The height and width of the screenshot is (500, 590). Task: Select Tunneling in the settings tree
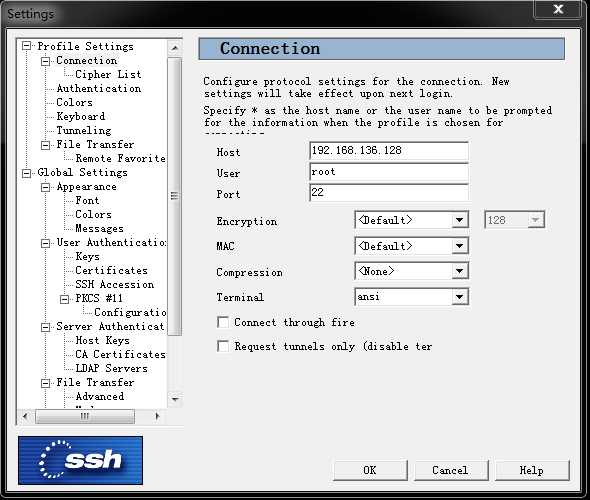(84, 130)
